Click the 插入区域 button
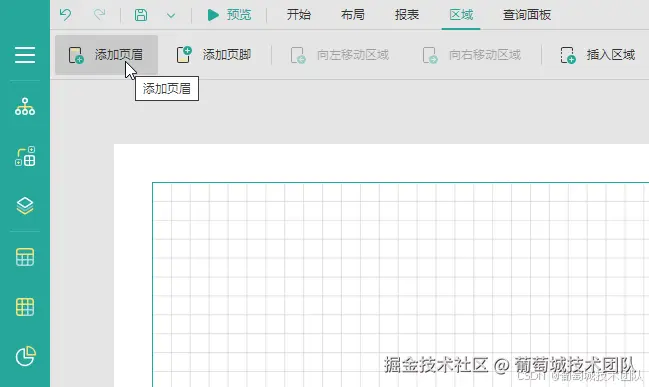This screenshot has height=387, width=649. pos(598,55)
